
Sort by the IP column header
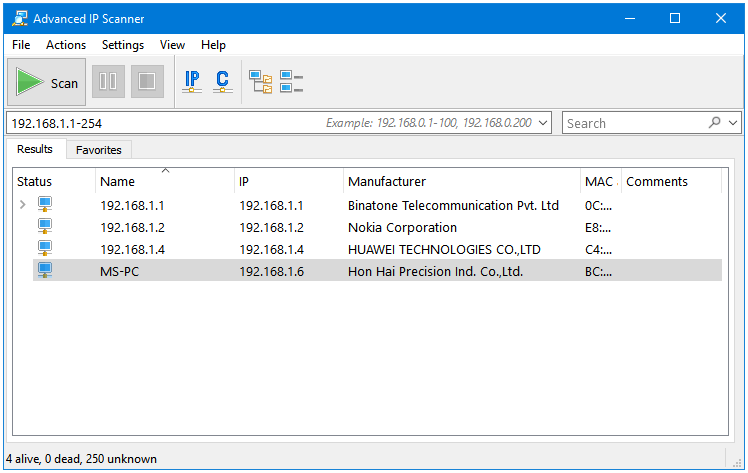pos(289,182)
